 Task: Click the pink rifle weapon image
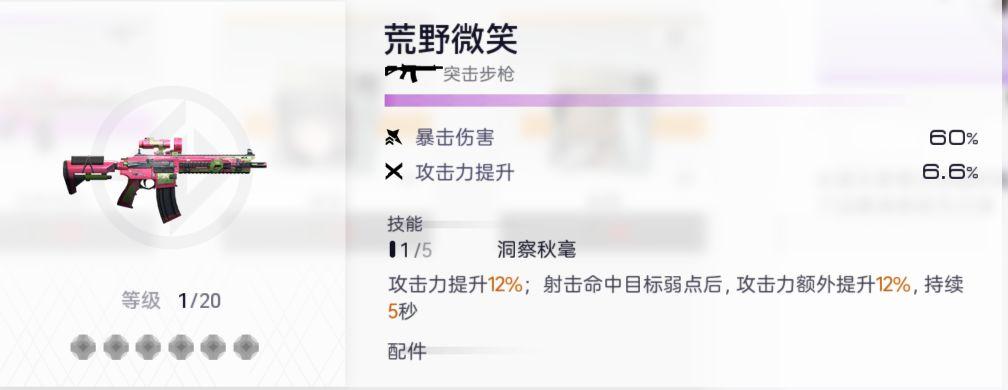165,179
